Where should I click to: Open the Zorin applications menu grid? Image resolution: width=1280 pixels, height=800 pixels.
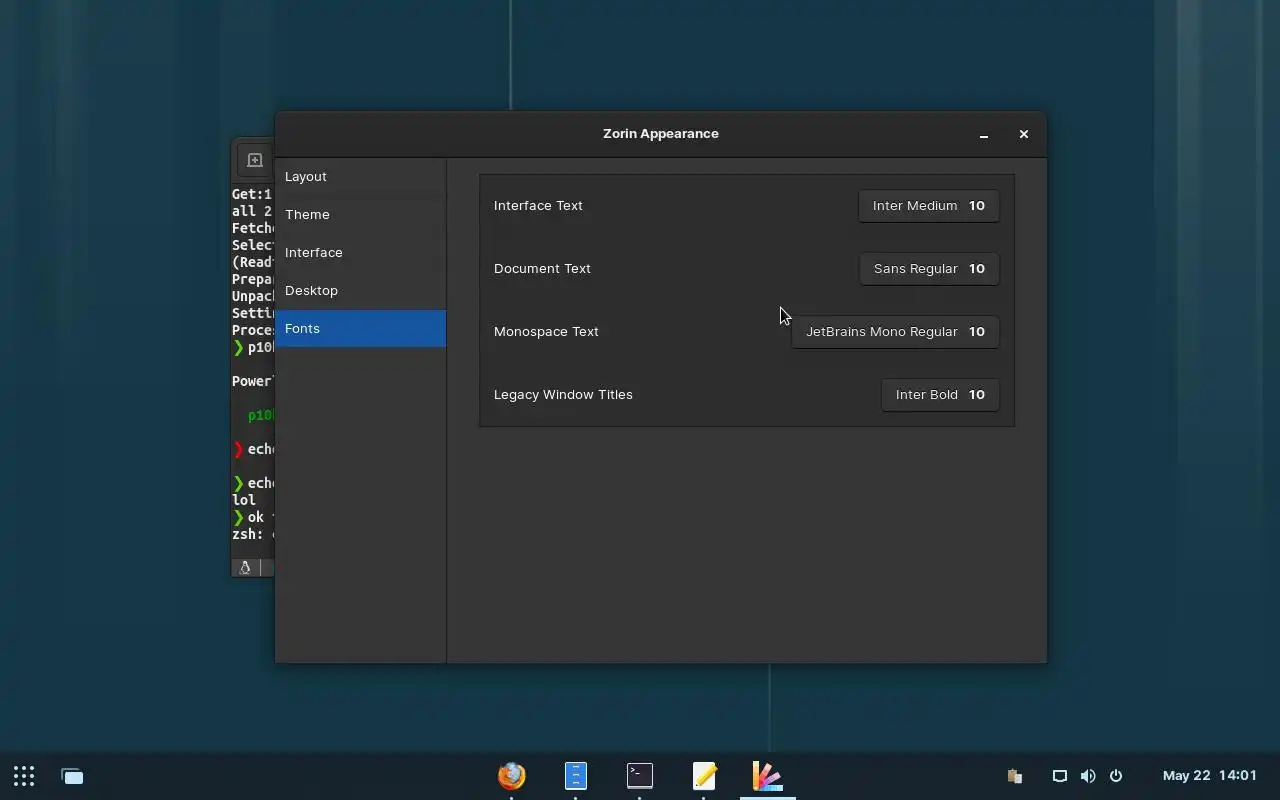24,776
